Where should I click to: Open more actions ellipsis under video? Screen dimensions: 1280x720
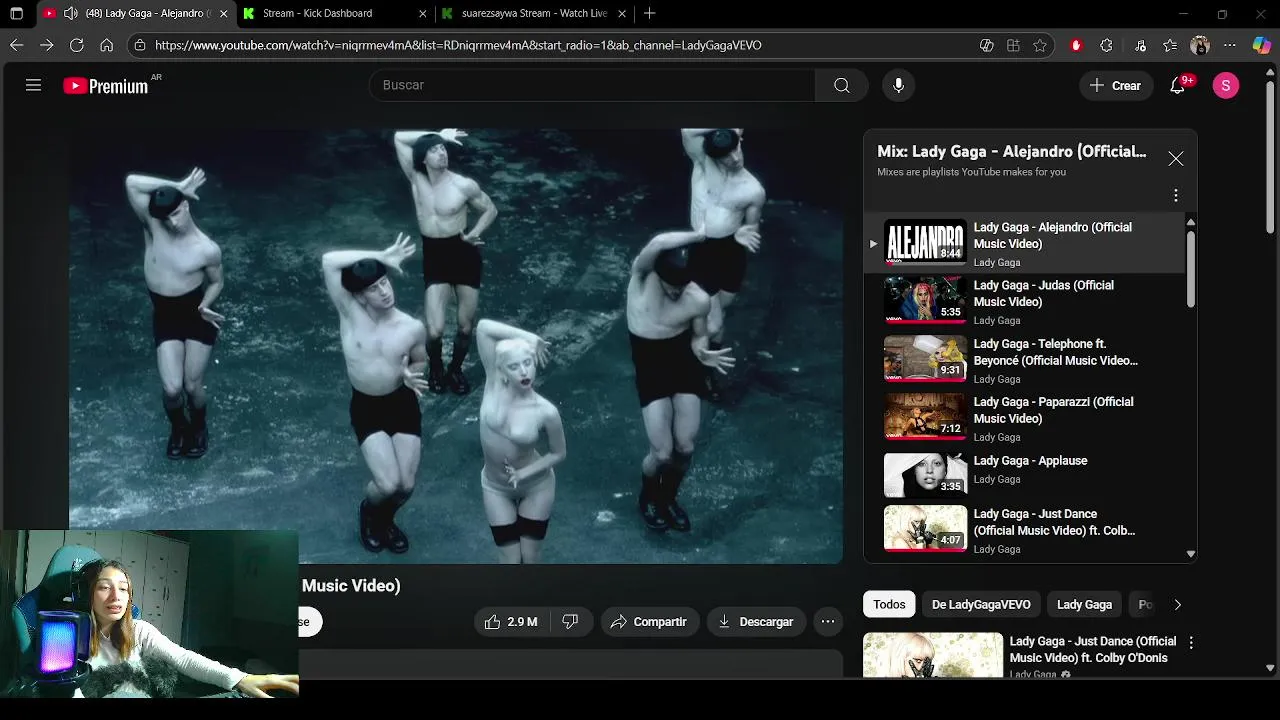coord(828,622)
